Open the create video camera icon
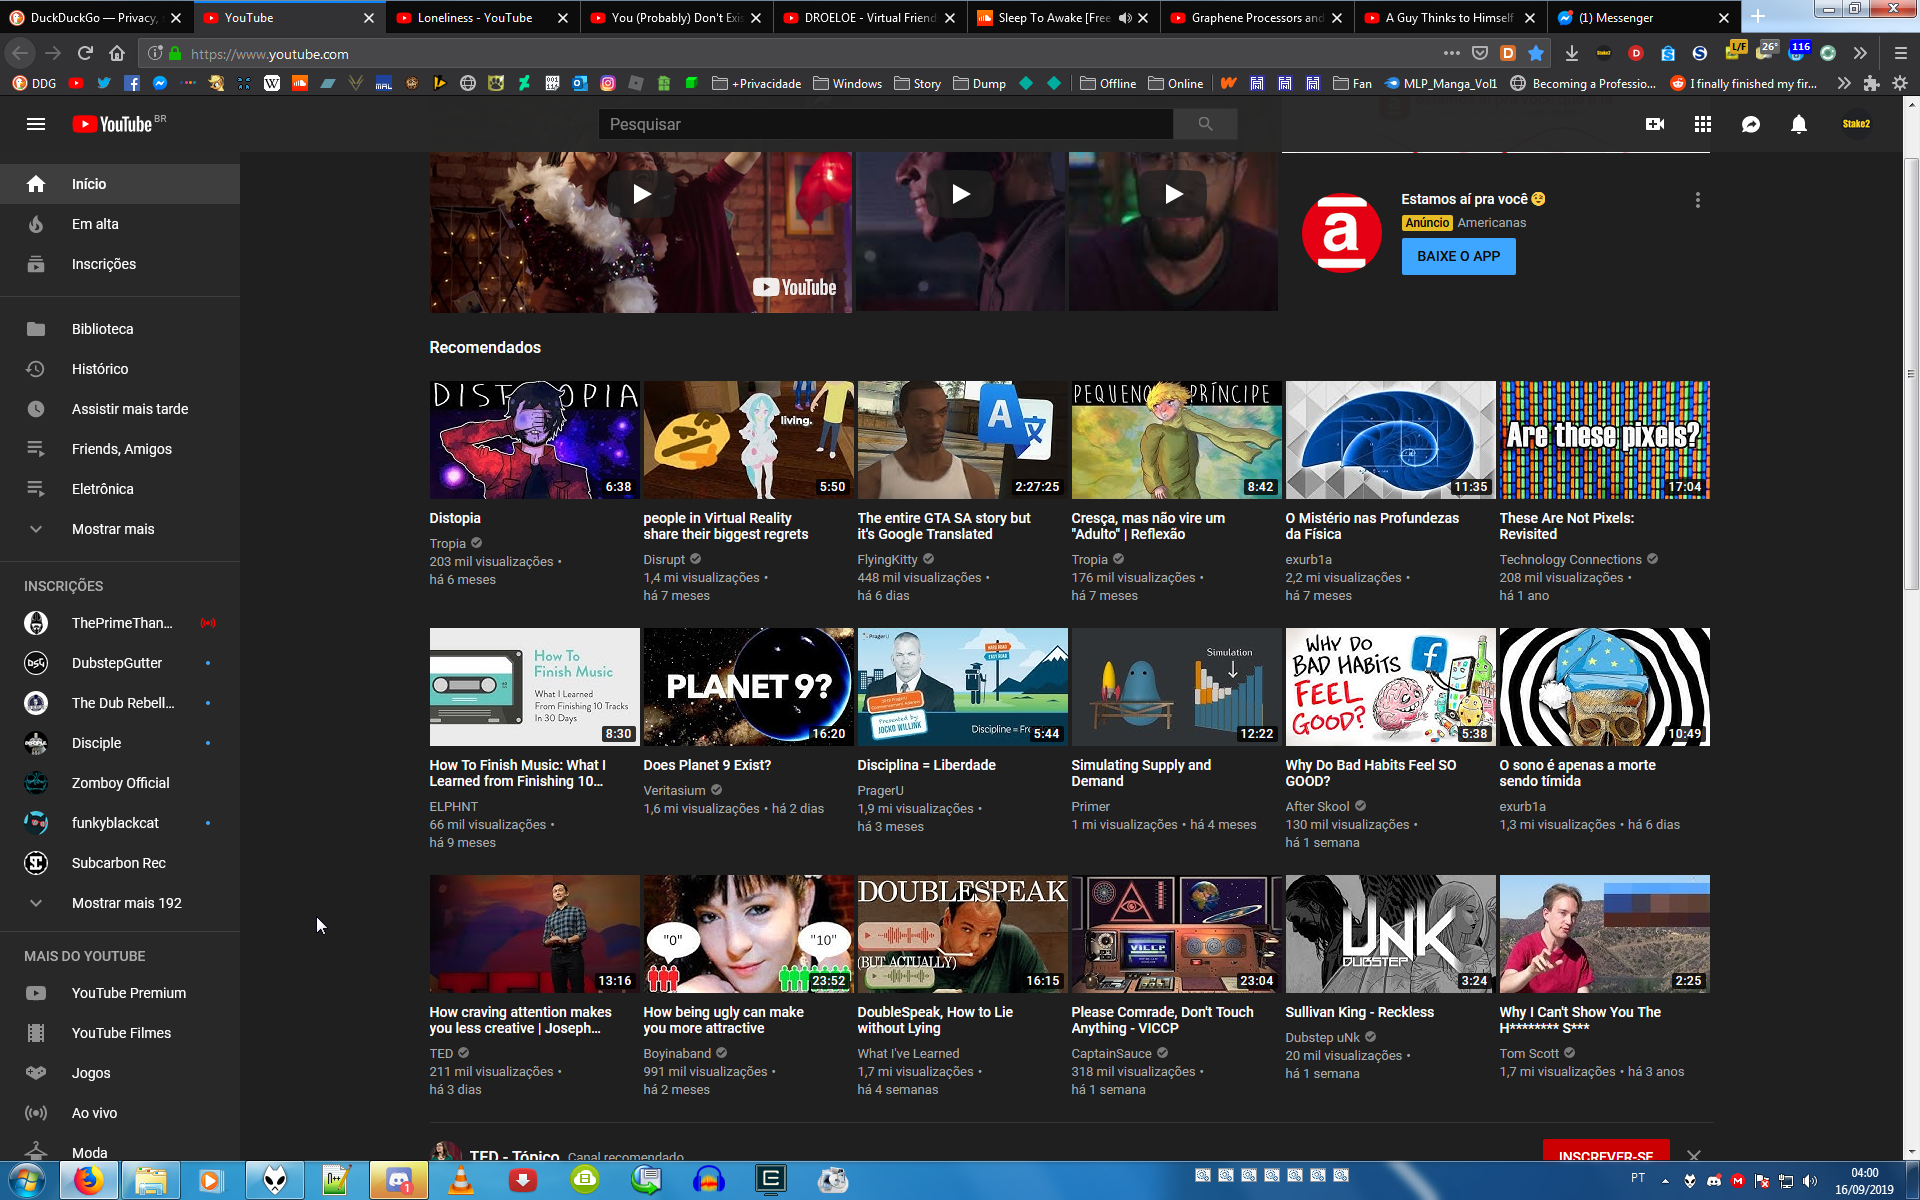This screenshot has height=1200, width=1920. (1655, 124)
